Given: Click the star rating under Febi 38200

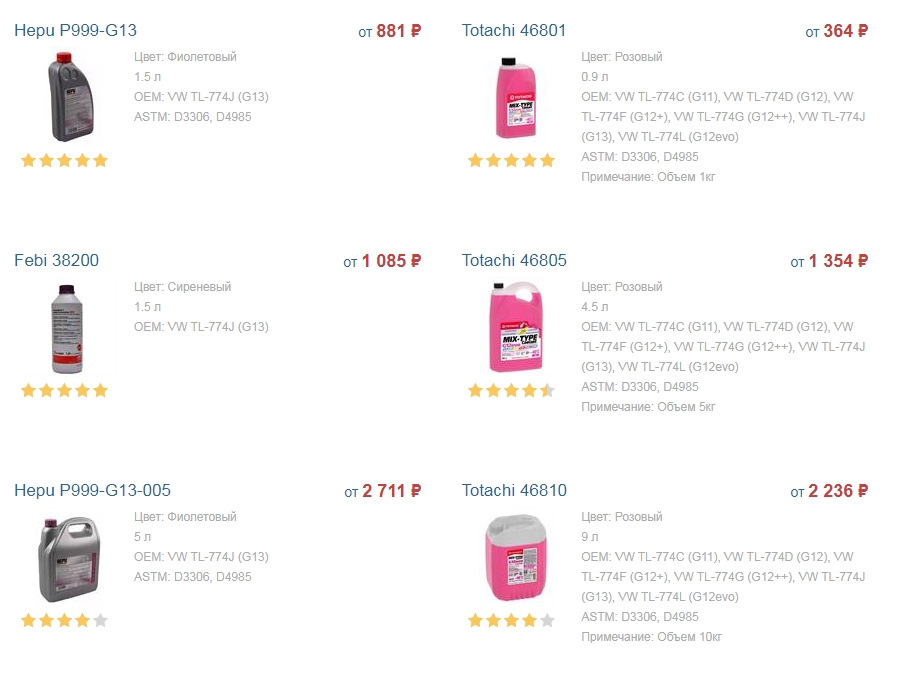Looking at the screenshot, I should point(64,390).
